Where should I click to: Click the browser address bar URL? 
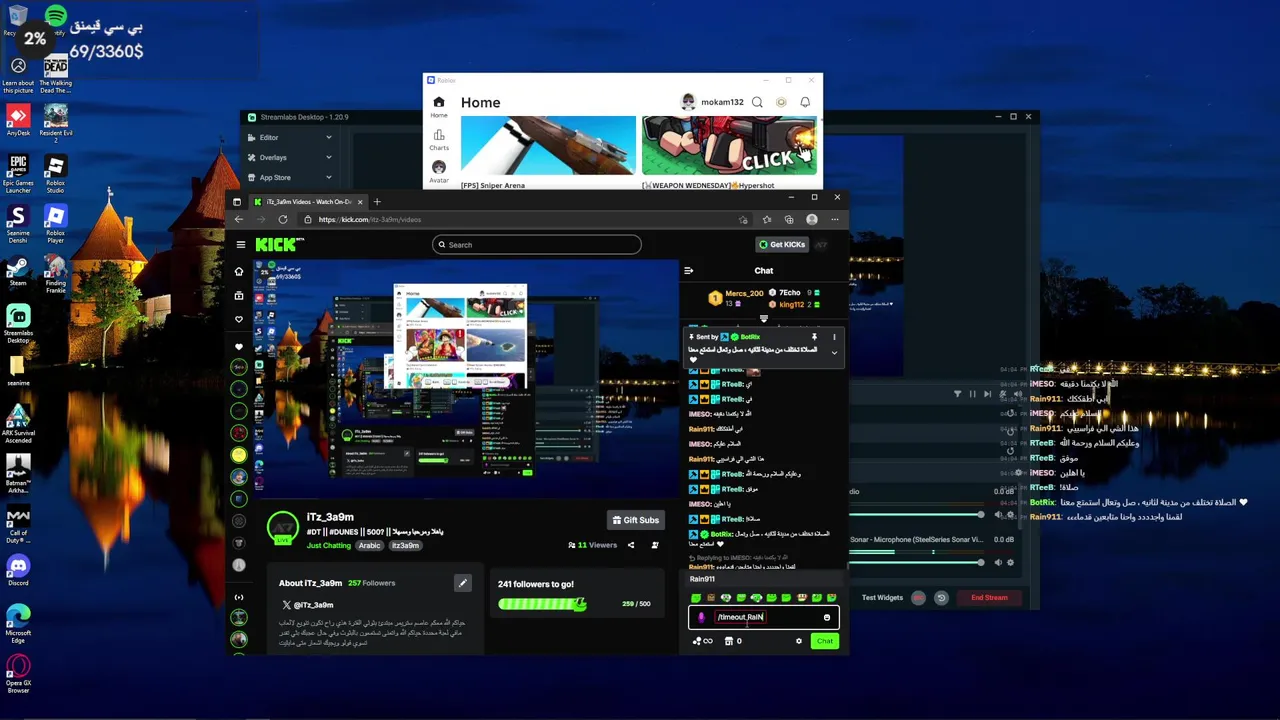(x=370, y=219)
